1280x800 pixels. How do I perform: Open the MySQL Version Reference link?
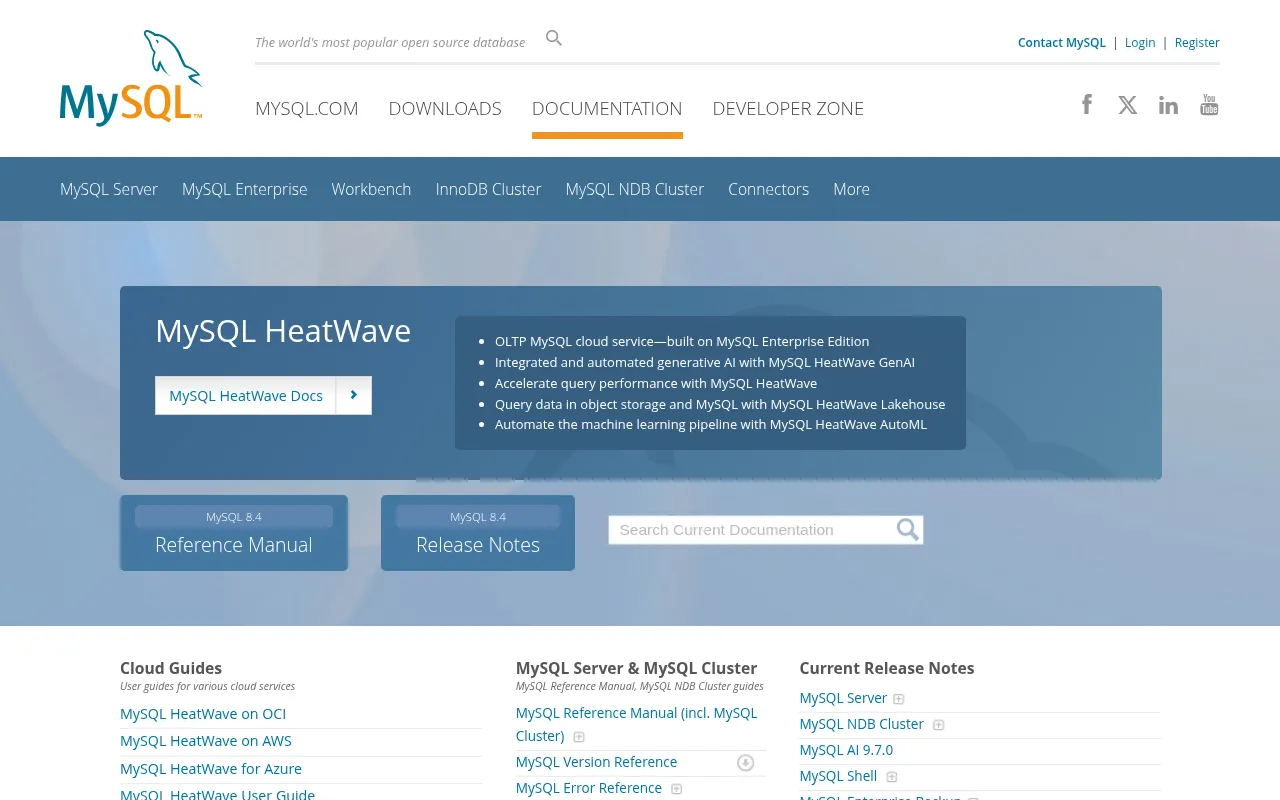[x=597, y=762]
